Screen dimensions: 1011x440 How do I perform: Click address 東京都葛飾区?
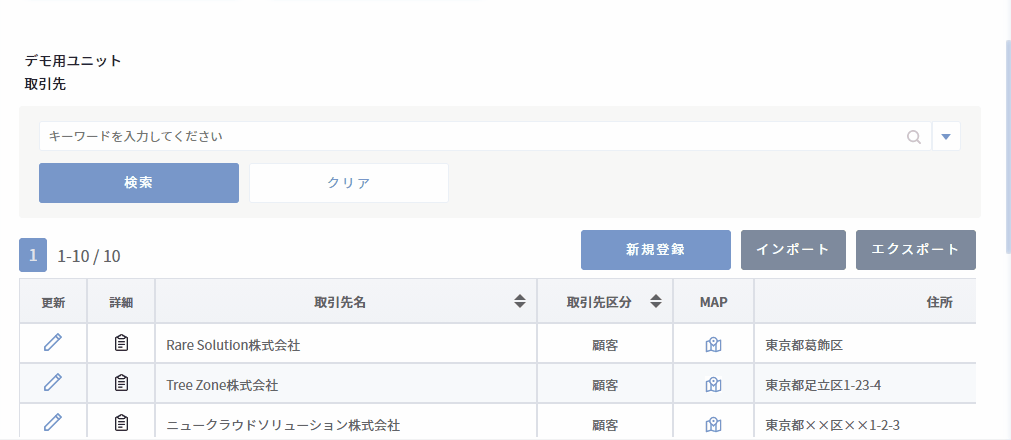(x=804, y=345)
